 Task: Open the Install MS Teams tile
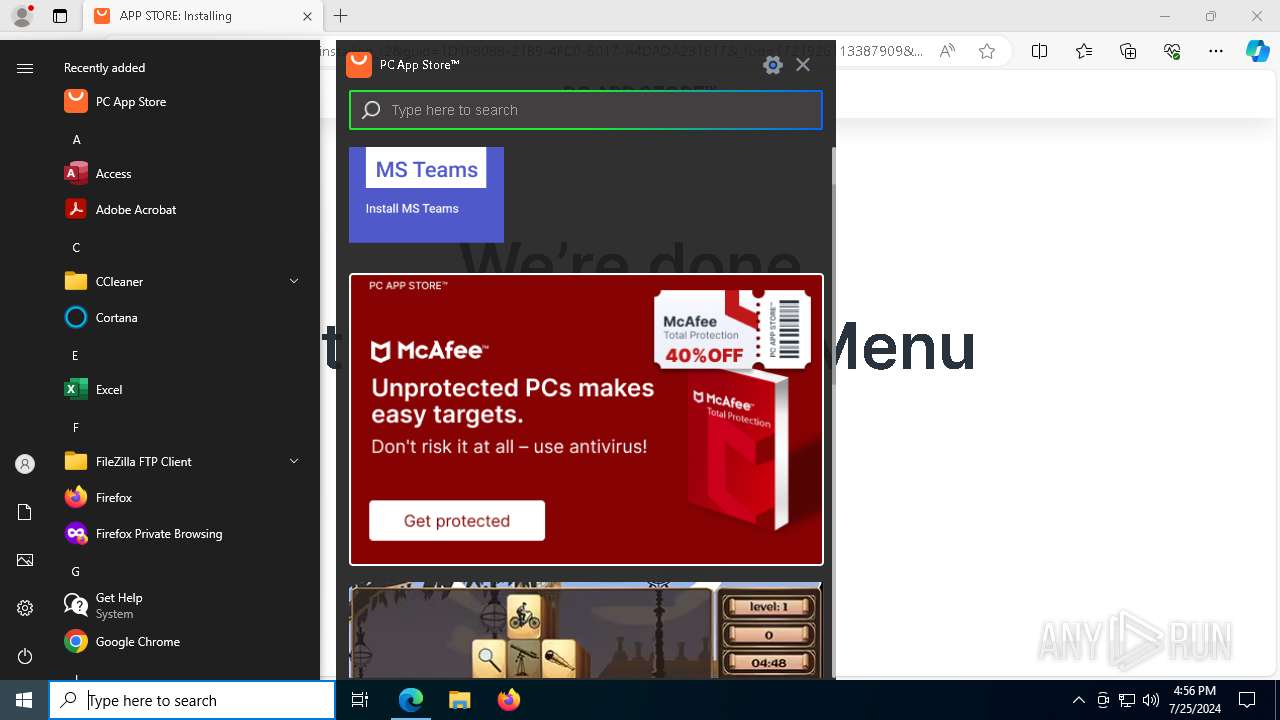[426, 195]
